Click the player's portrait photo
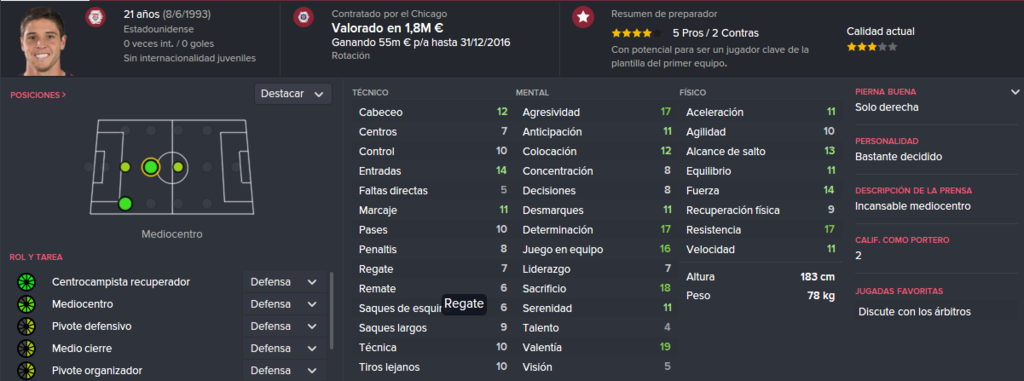The image size is (1024, 381). [x=42, y=40]
